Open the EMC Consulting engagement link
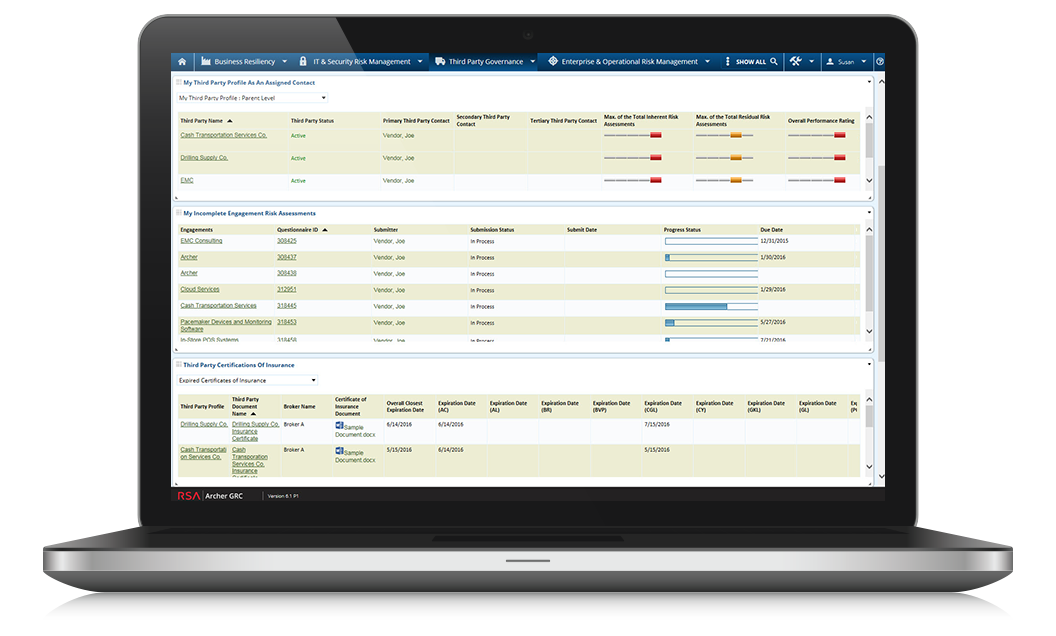 pos(201,241)
